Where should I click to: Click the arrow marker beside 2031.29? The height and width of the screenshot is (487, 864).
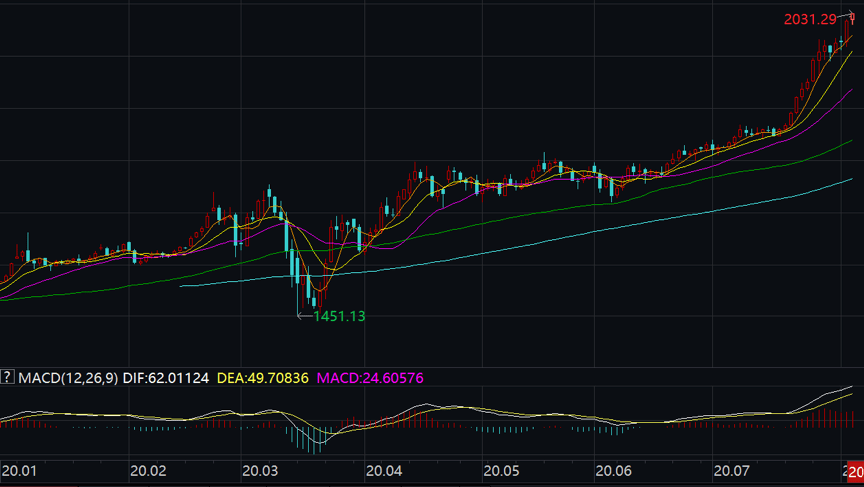(x=846, y=16)
